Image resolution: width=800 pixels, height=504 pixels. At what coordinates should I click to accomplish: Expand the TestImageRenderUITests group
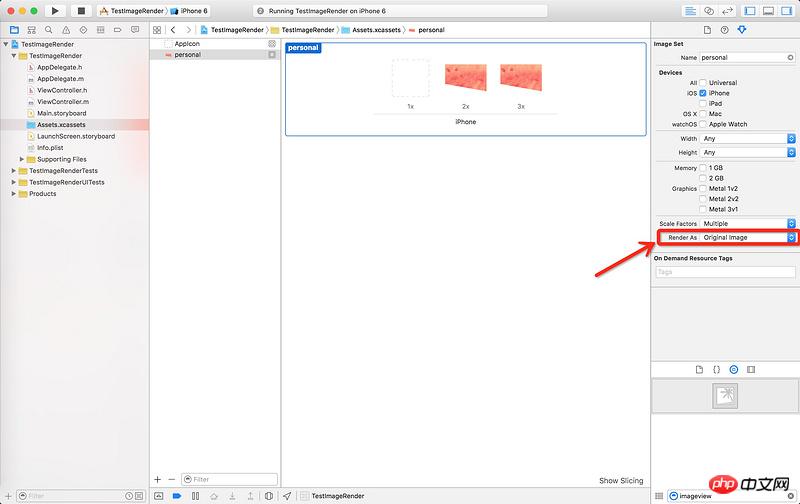pyautogui.click(x=14, y=182)
